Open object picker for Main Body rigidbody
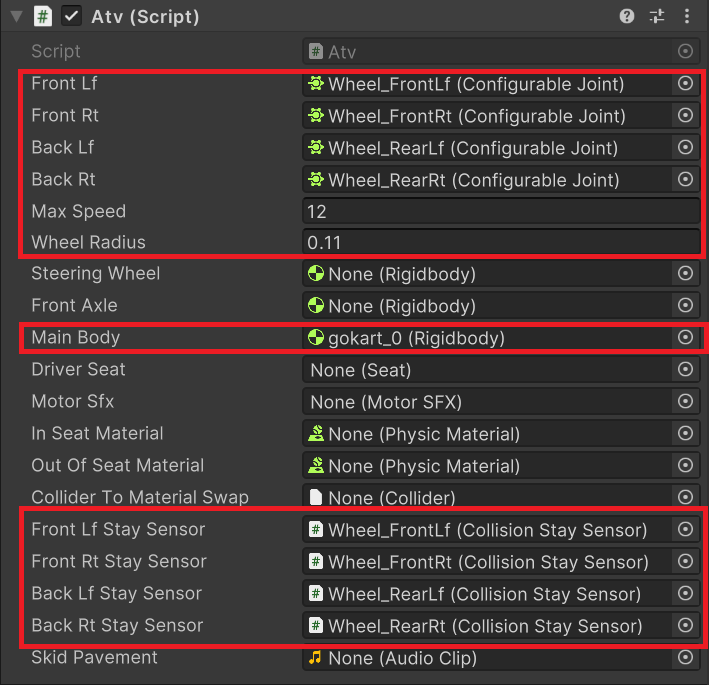Screen dimensions: 709x685 point(685,337)
